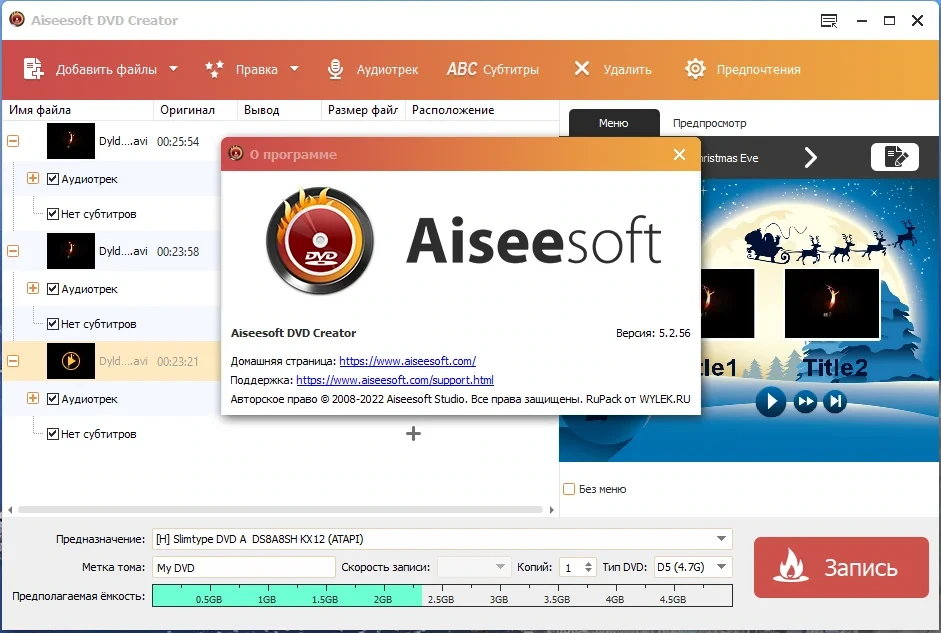The height and width of the screenshot is (633, 941).
Task: Open the Субтитры ABC toolbar item
Action: tap(492, 69)
